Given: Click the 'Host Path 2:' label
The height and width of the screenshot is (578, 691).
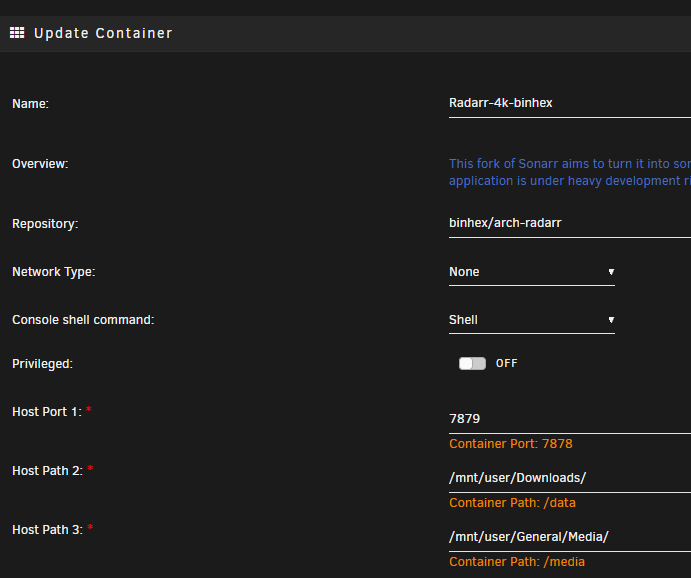Looking at the screenshot, I should point(47,471).
